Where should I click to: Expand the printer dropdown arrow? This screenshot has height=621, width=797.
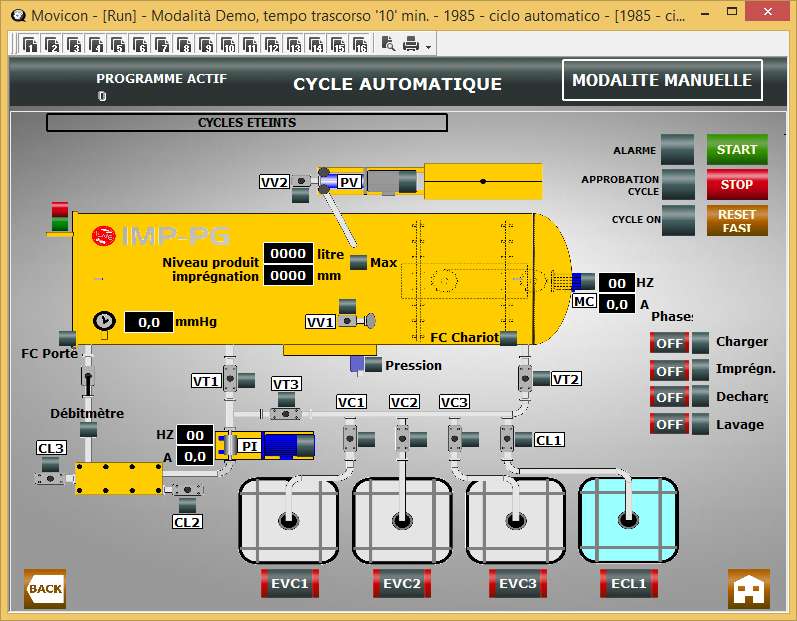pyautogui.click(x=429, y=46)
